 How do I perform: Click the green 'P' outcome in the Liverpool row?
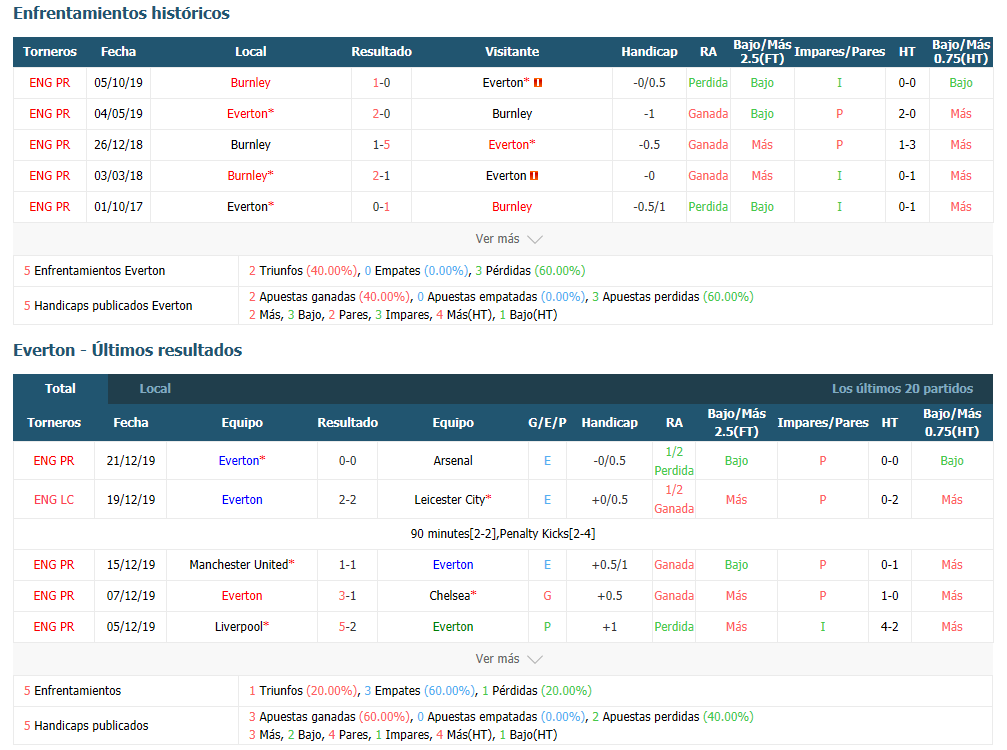(x=547, y=627)
